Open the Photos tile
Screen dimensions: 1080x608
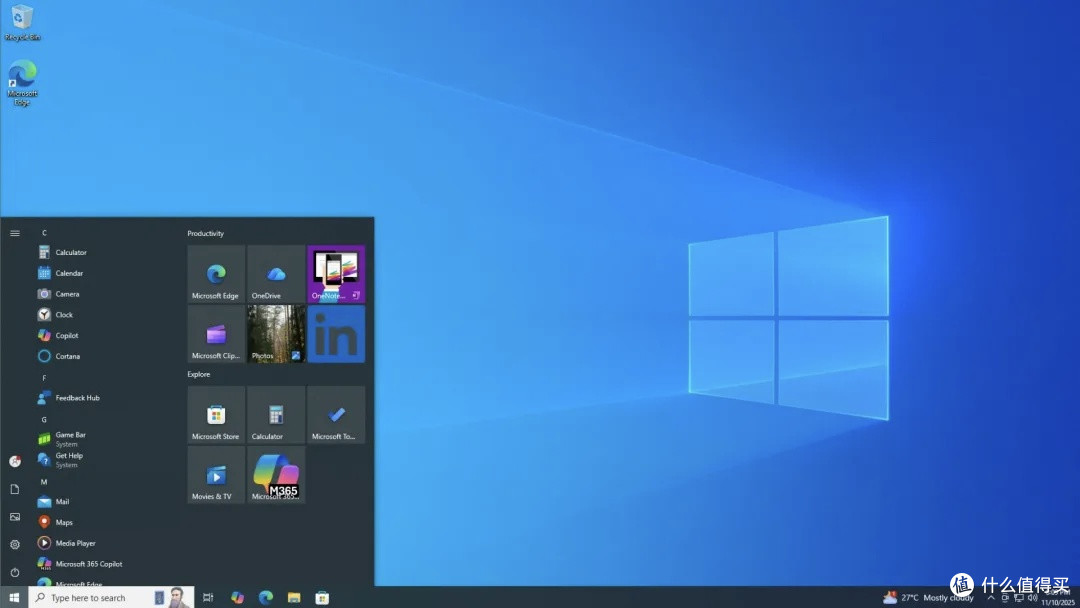coord(276,334)
